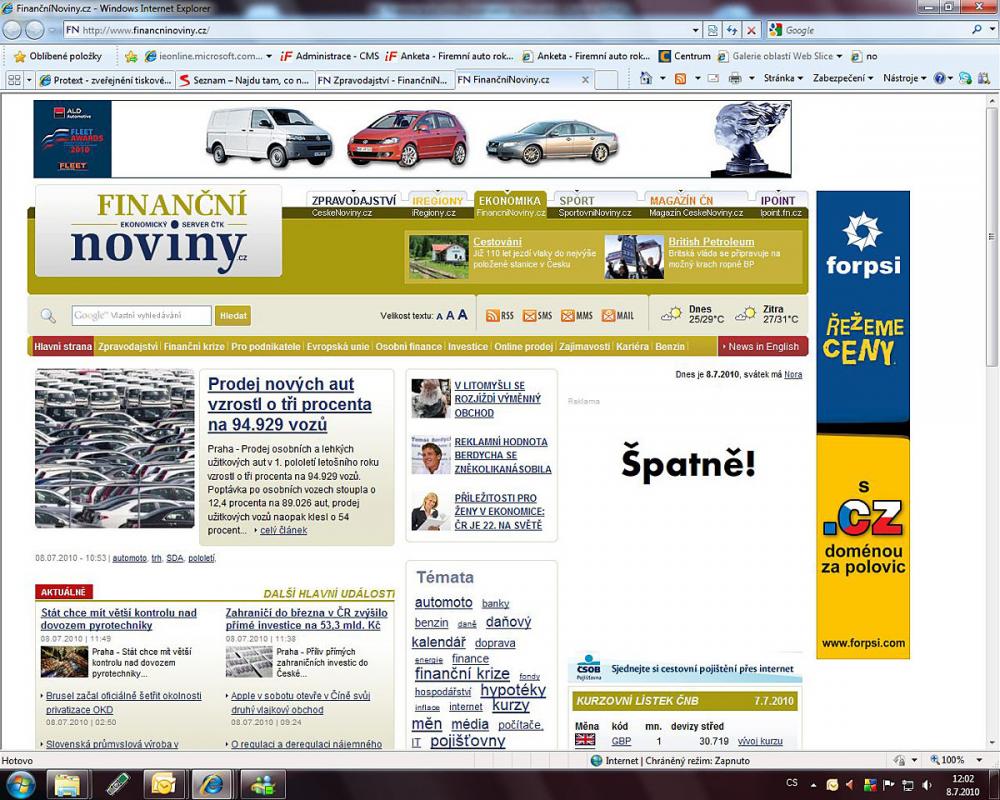Click the GBP currency code link
Image resolution: width=1000 pixels, height=800 pixels.
(x=621, y=741)
